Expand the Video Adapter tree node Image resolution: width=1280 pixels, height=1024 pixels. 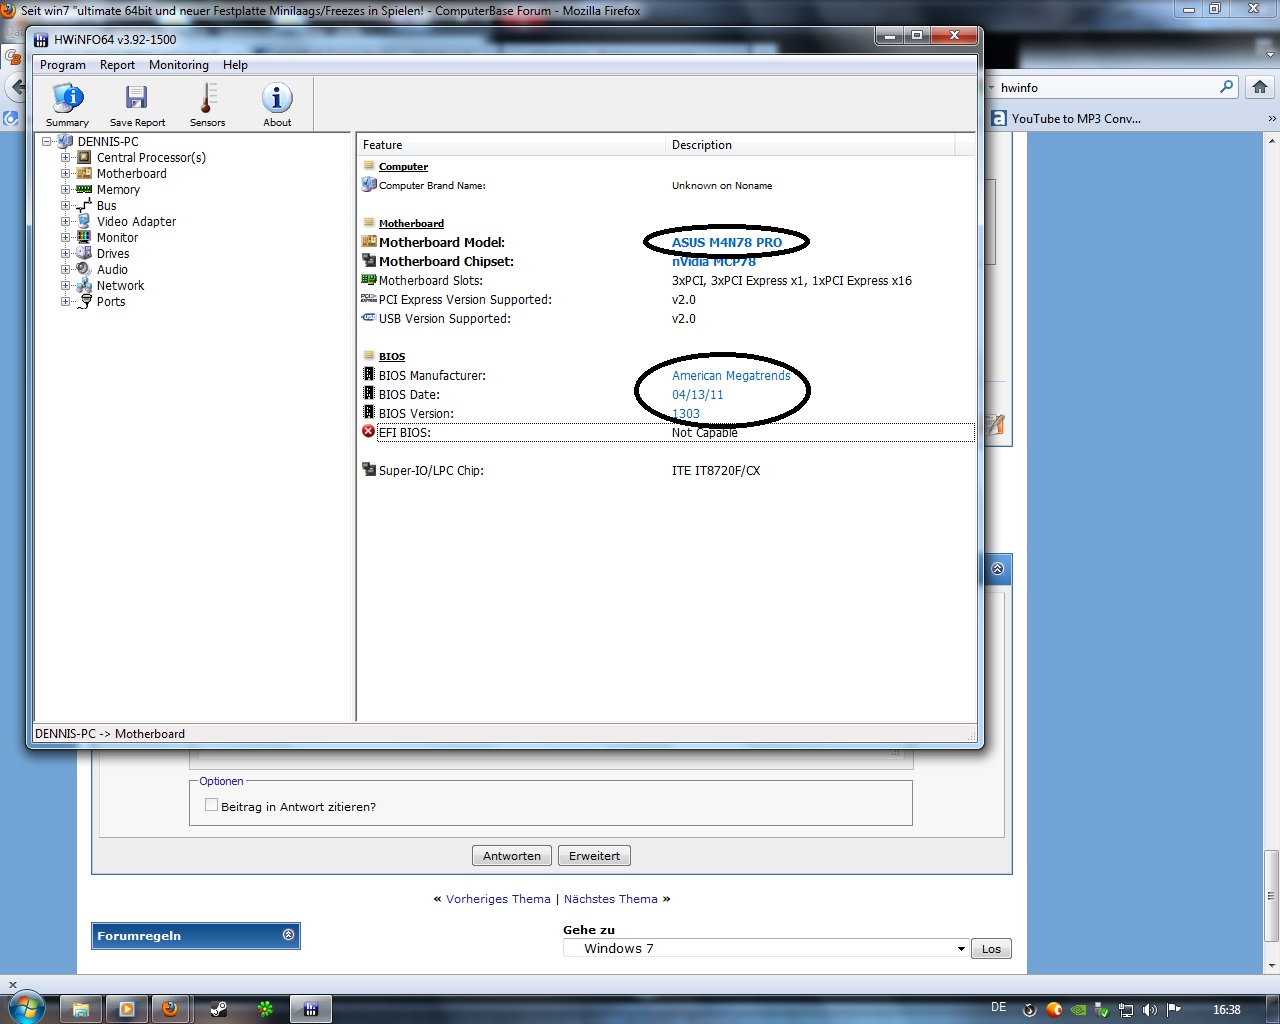[65, 222]
